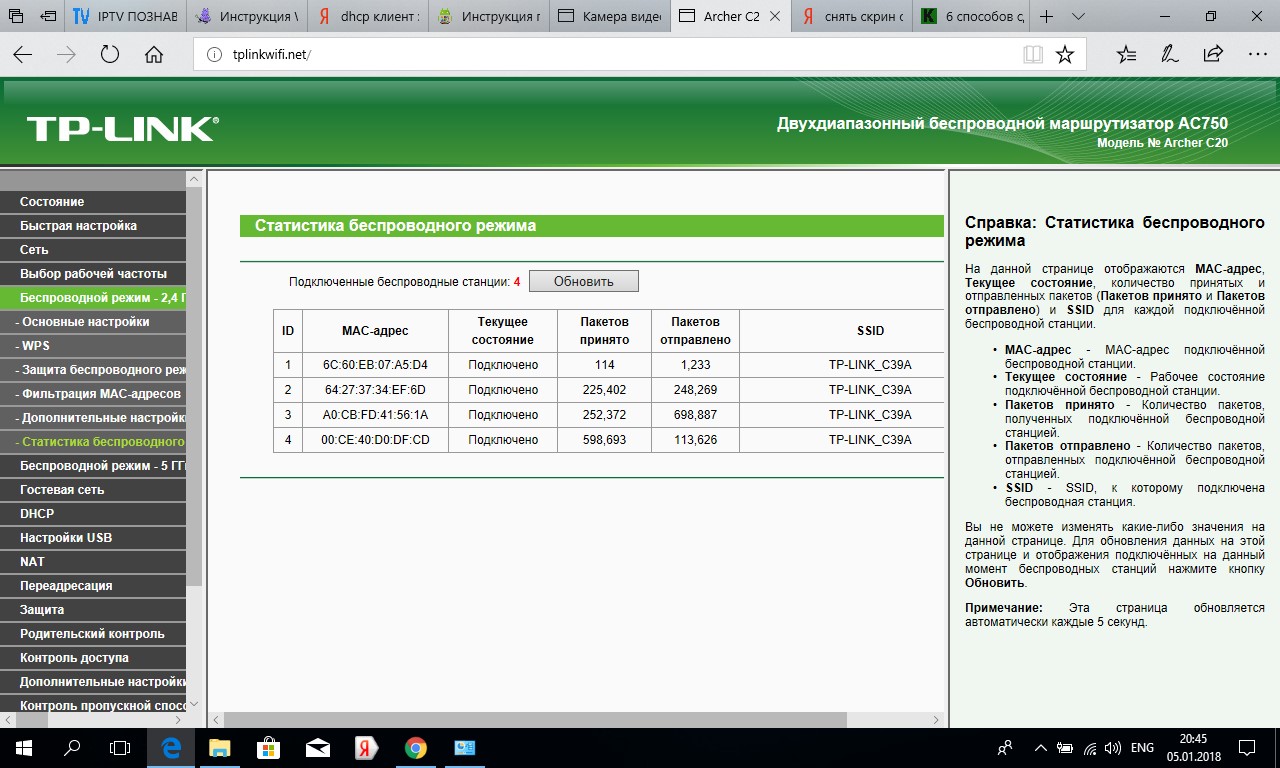Switch to the Archer C2 tab
This screenshot has width=1280, height=768.
point(729,17)
